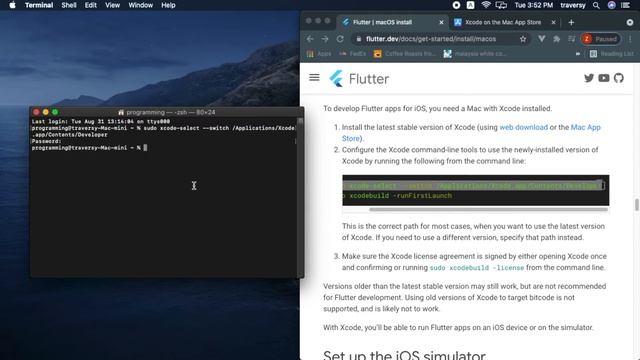Viewport: 640px width, 360px height.
Task: Click the Vue devtools extension icon
Action: point(541,39)
